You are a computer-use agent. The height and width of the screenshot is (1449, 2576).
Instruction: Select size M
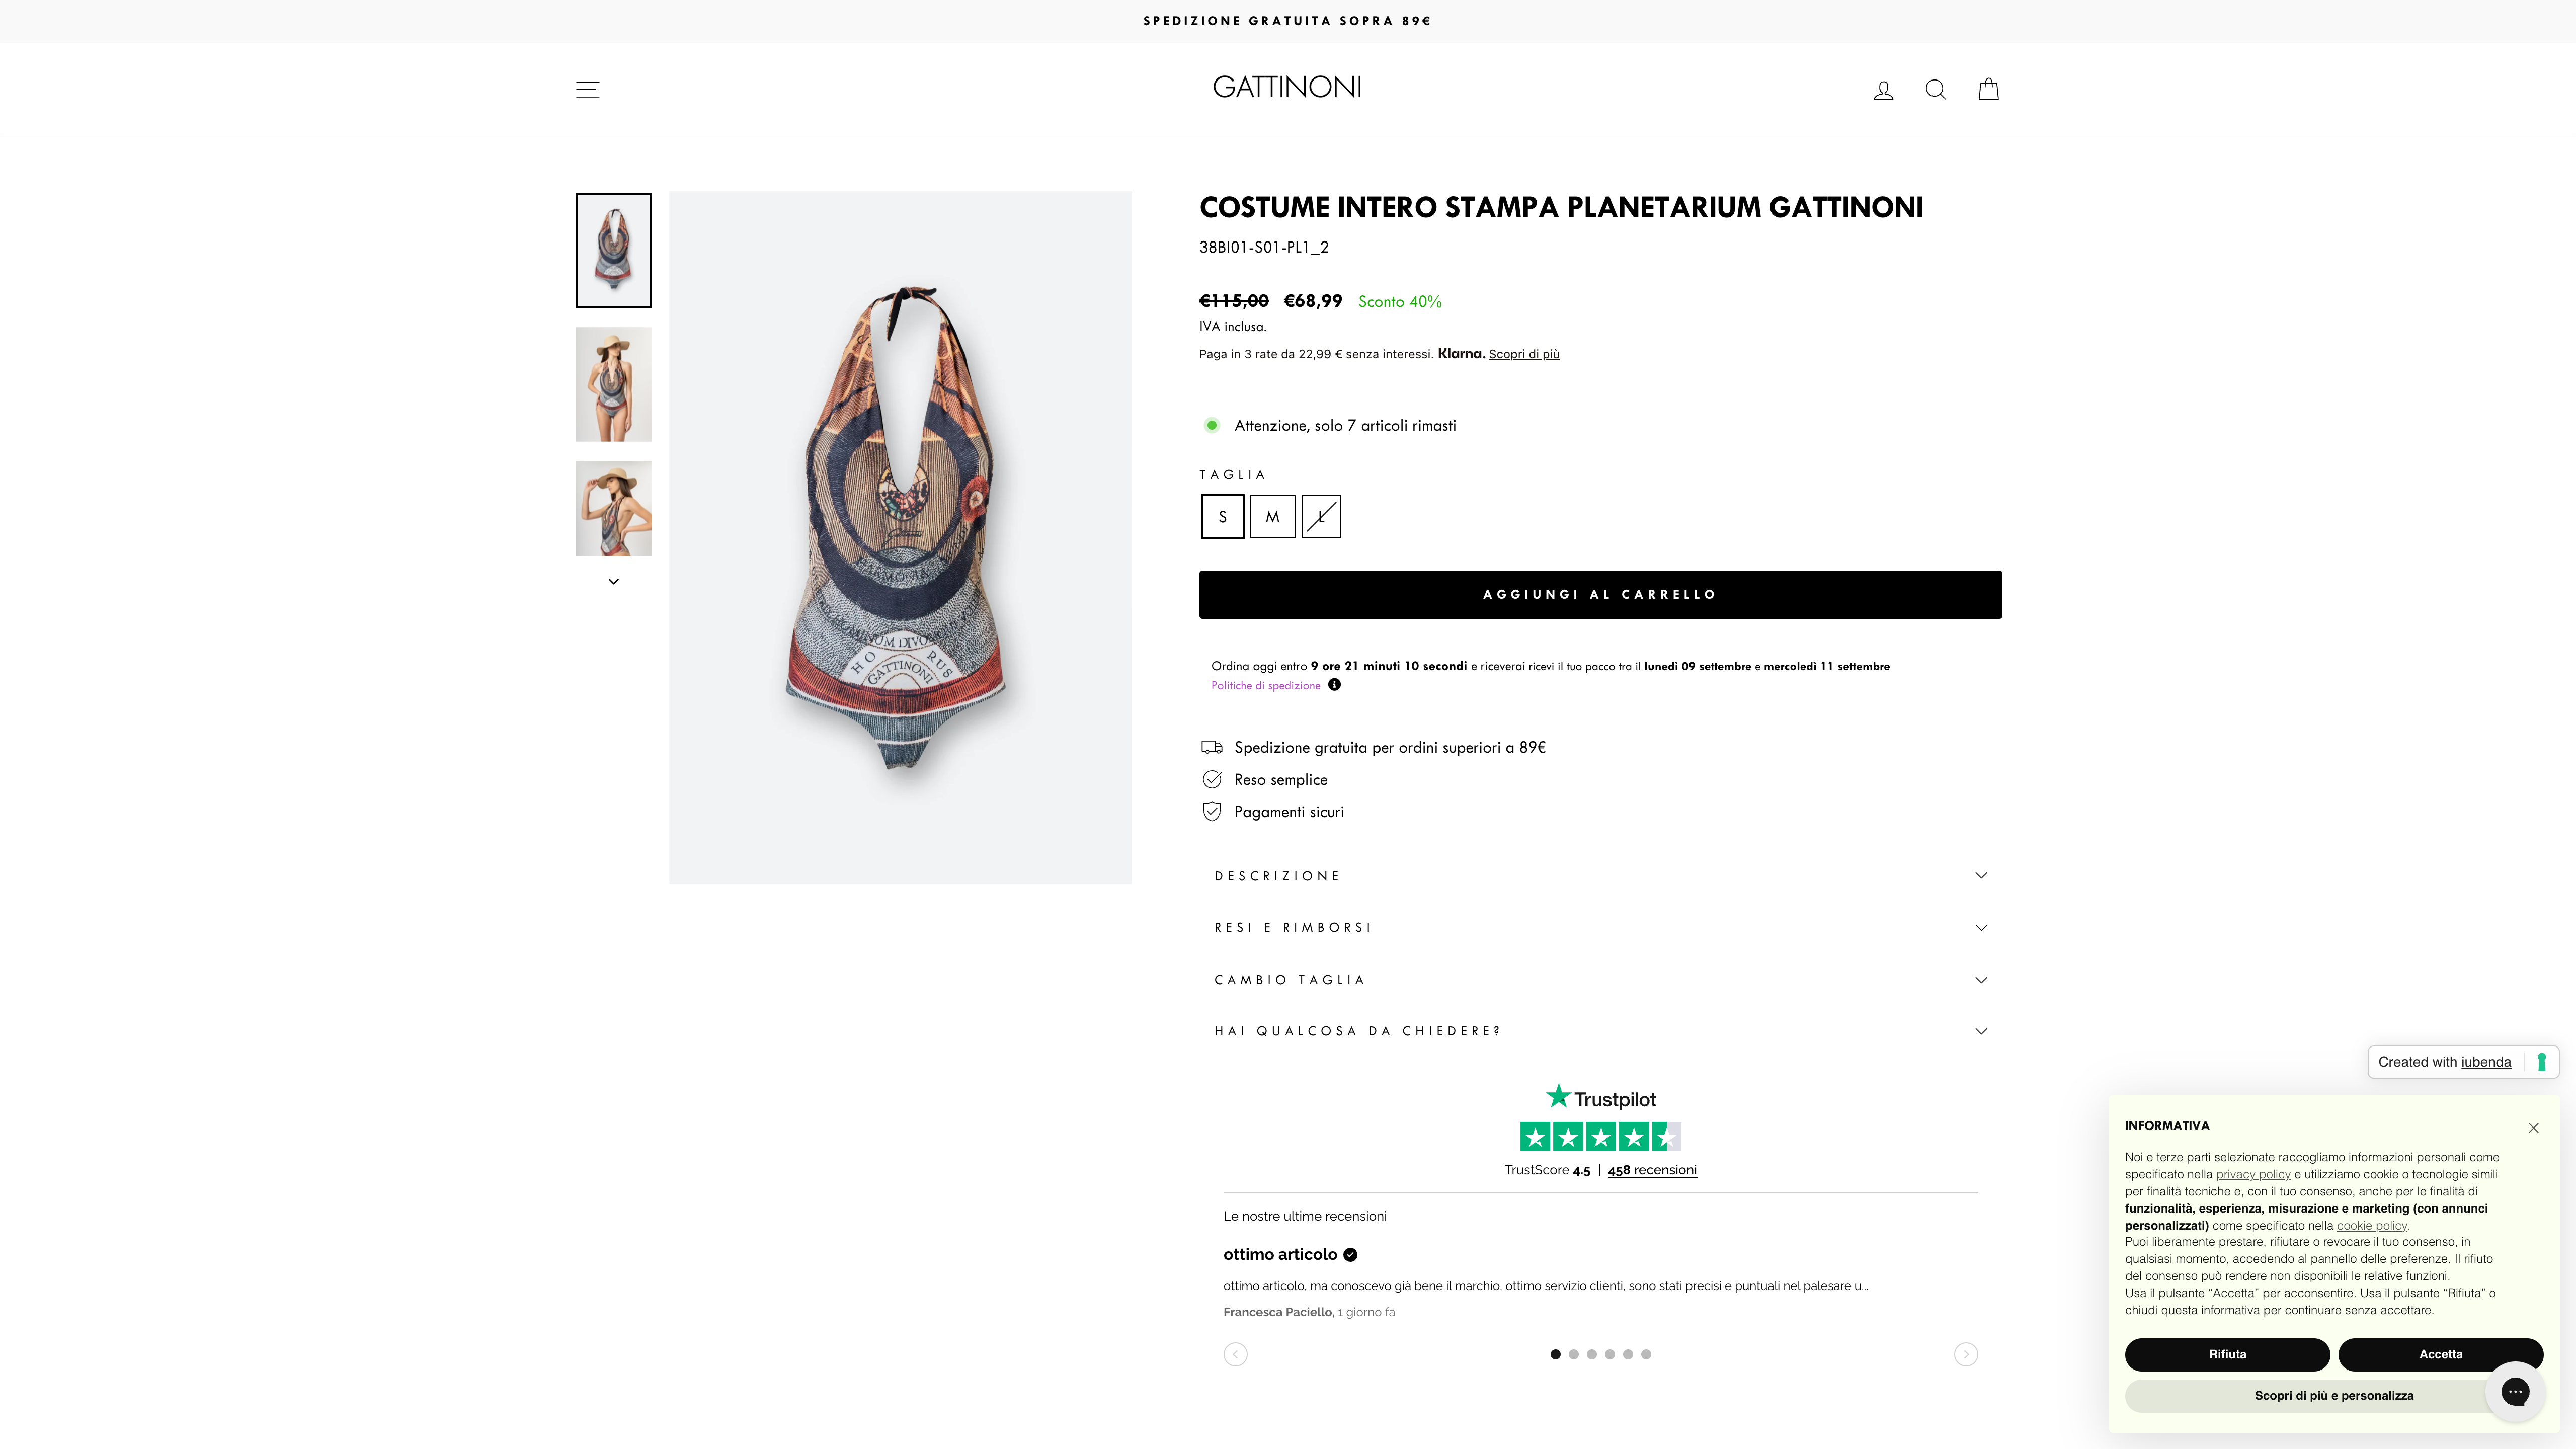pos(1272,517)
